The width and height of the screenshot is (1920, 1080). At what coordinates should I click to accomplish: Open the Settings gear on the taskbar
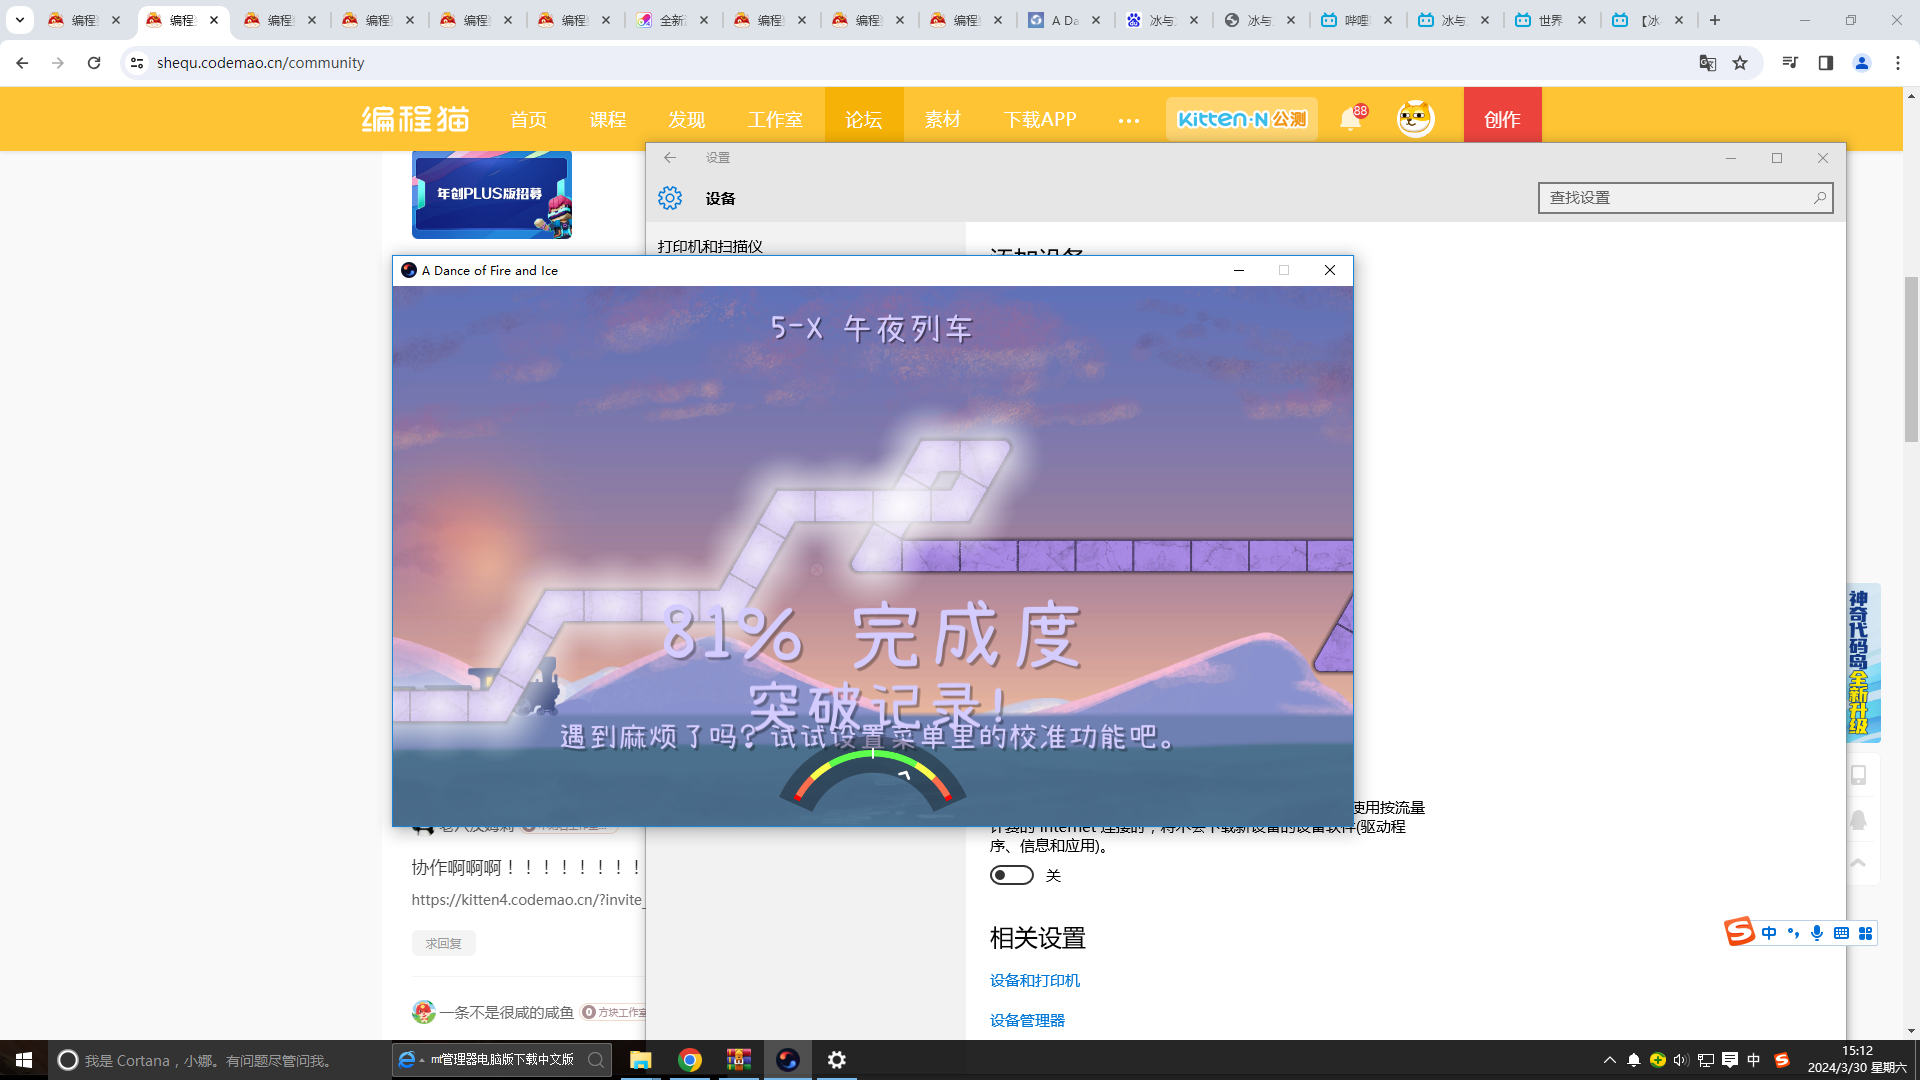point(837,1060)
